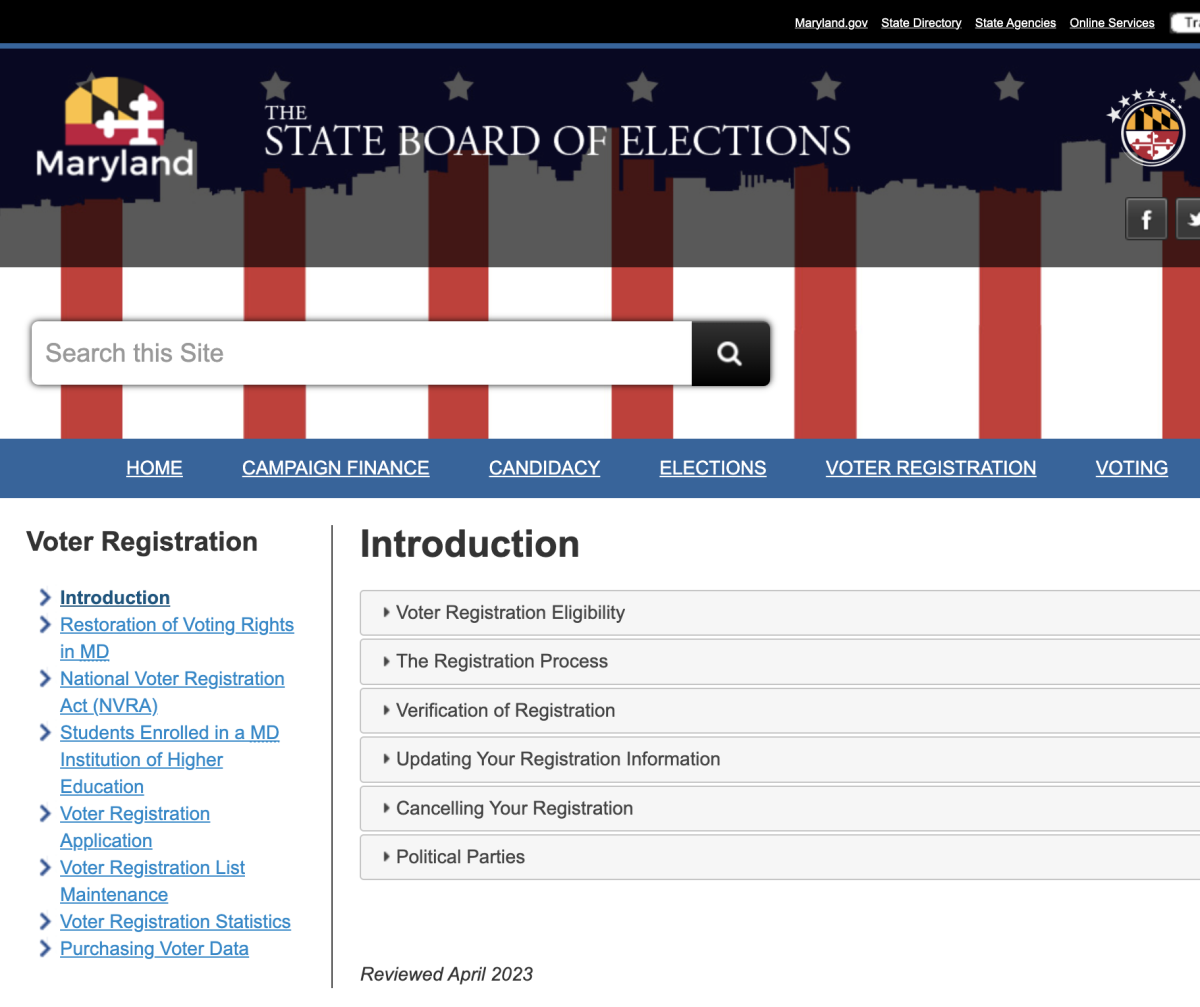The image size is (1200, 1007).
Task: Click The State Board of Elections title
Action: 557,132
